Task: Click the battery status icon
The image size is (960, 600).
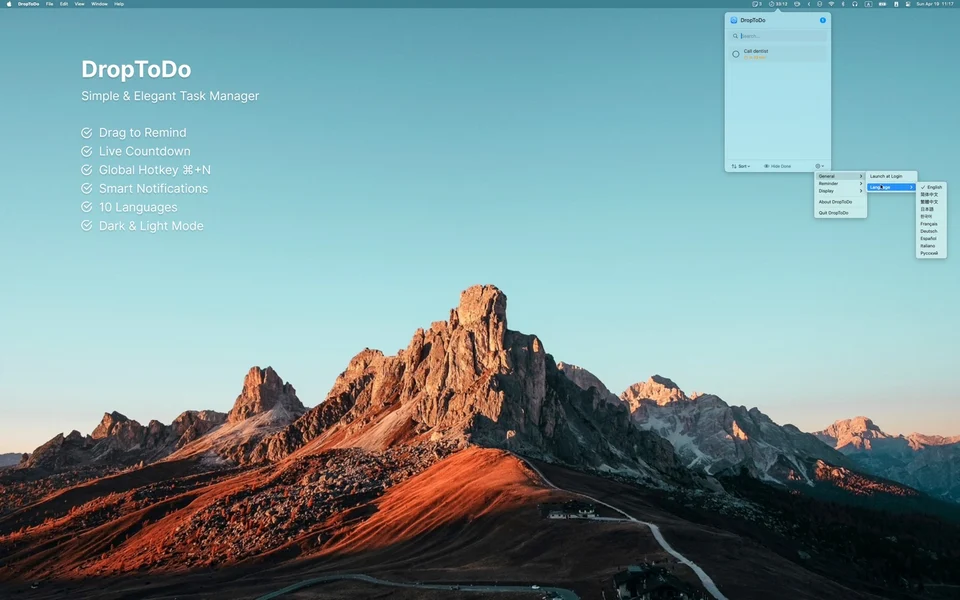Action: 882,4
